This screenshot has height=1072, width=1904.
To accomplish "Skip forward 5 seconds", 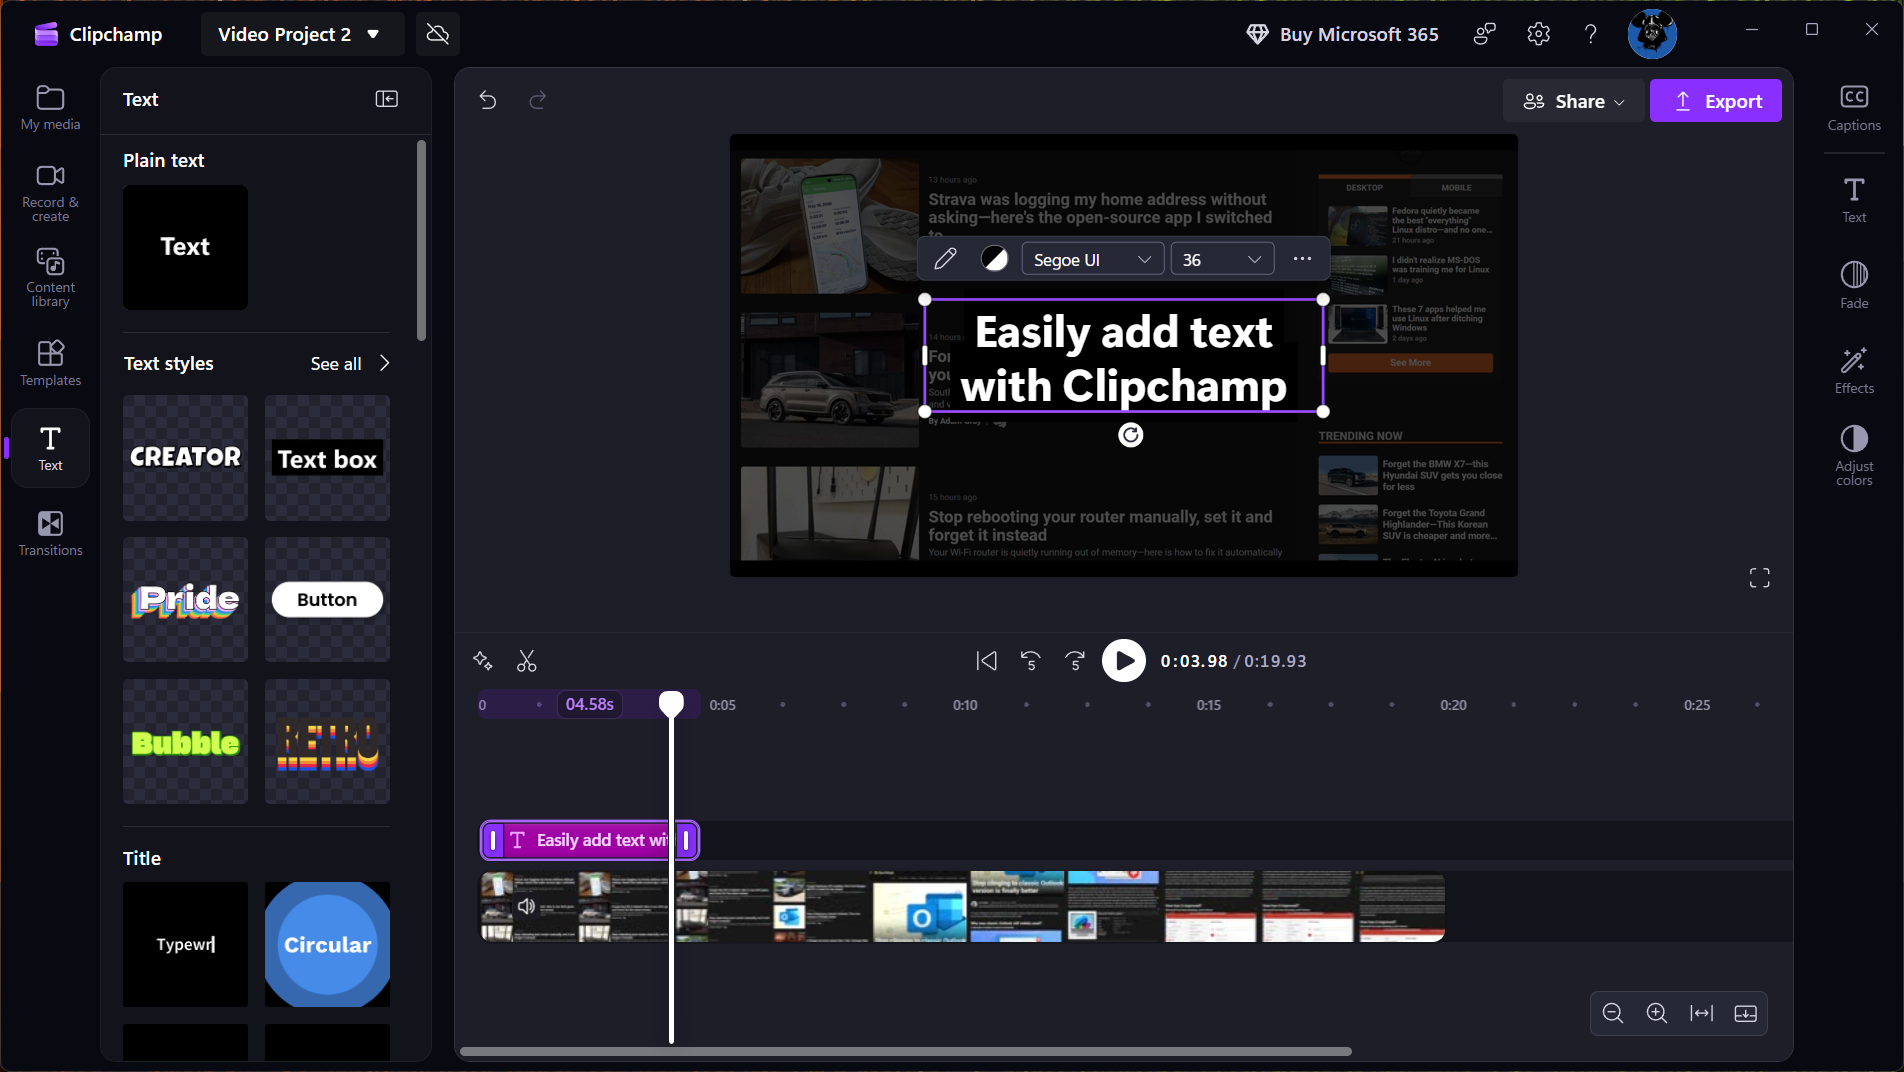I will (x=1075, y=661).
